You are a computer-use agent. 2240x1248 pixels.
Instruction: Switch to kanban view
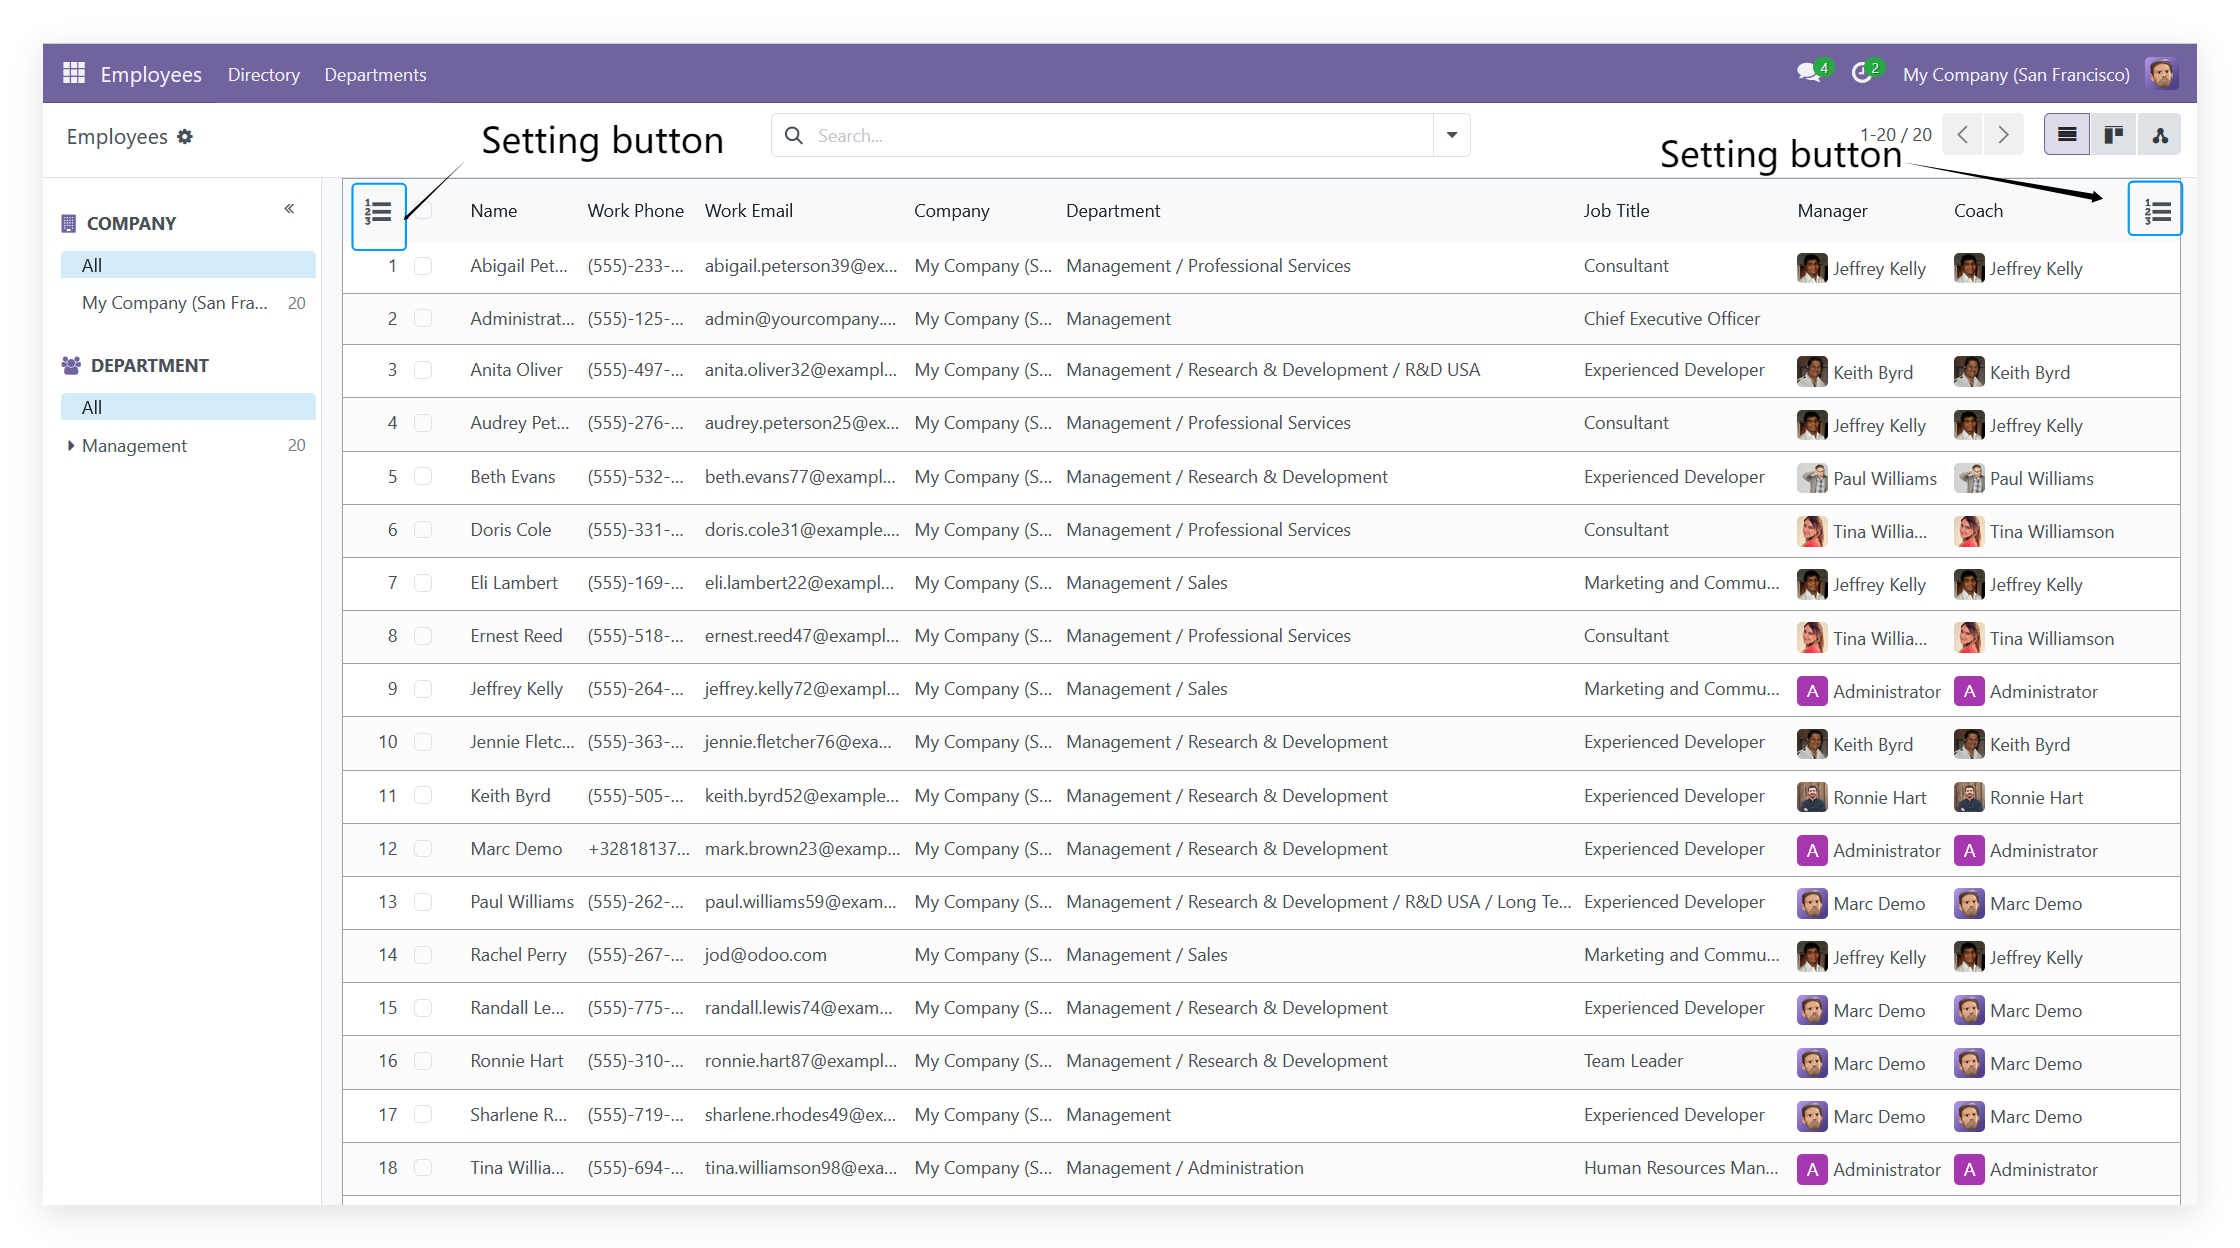[2113, 135]
